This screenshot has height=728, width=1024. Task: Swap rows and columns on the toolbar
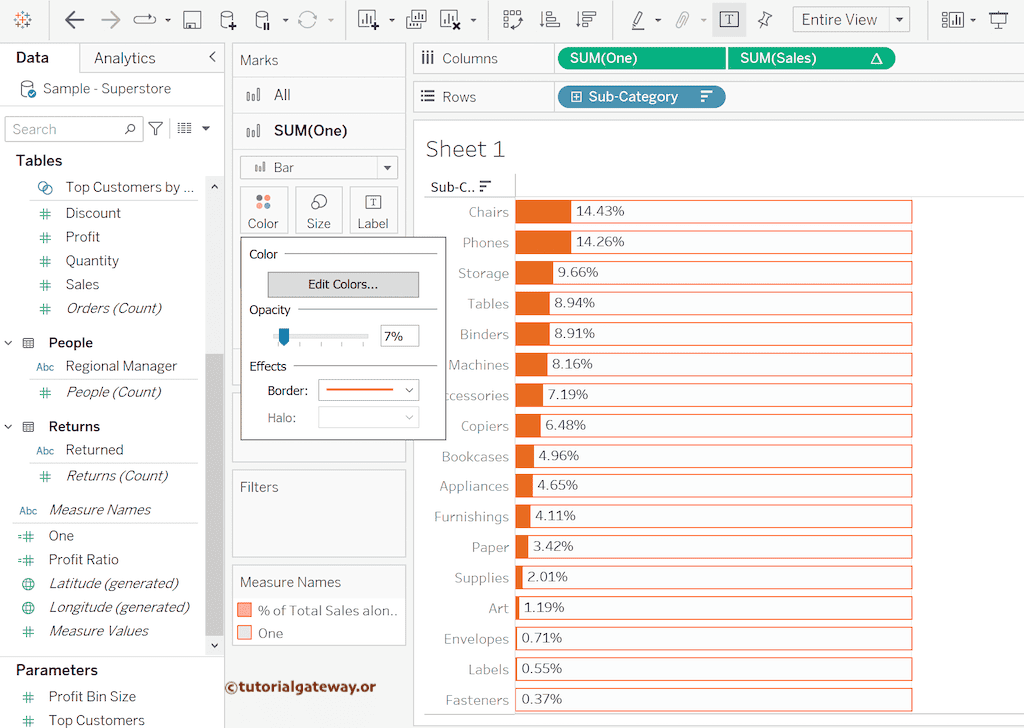(x=513, y=20)
